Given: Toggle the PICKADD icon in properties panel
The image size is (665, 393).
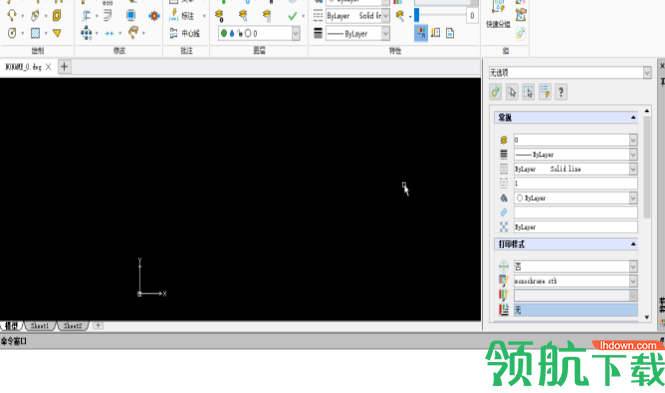Looking at the screenshot, I should 495,92.
